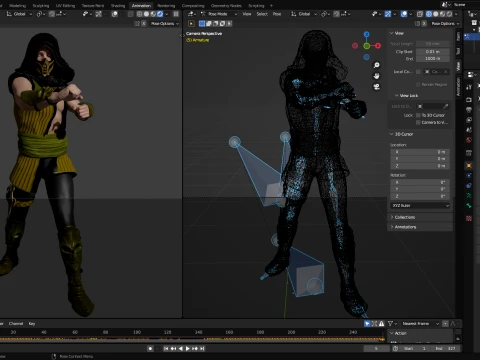Click the zoom view magnifier icon
Viewport: 480px width, 360px height.
pos(376,65)
